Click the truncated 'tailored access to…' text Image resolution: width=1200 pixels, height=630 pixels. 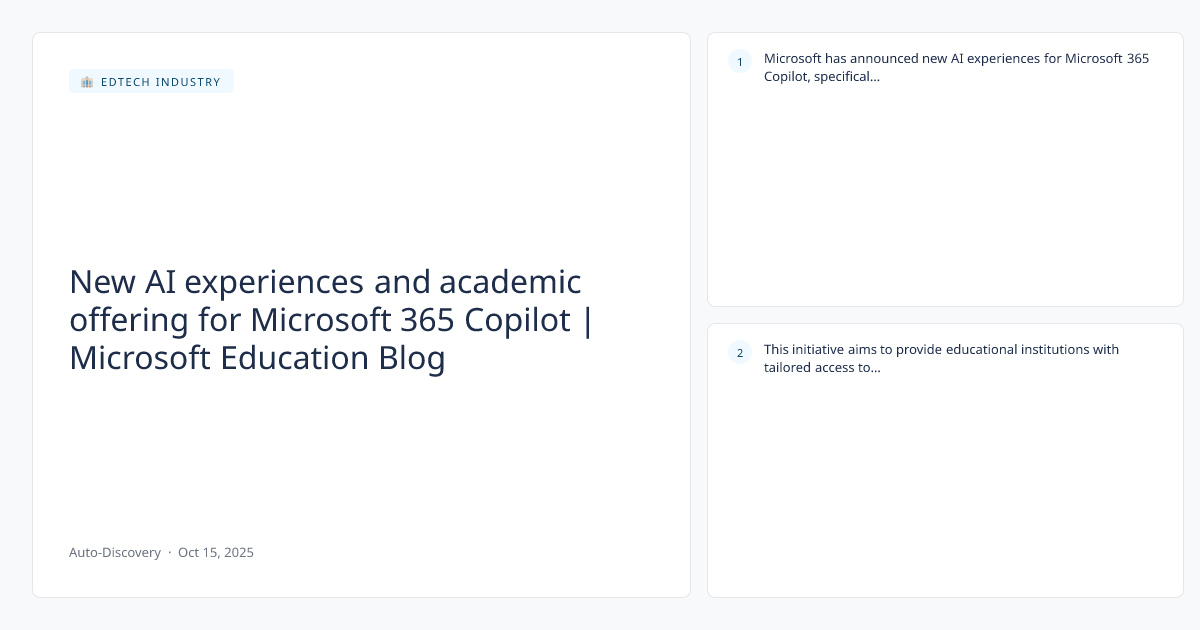tap(822, 367)
